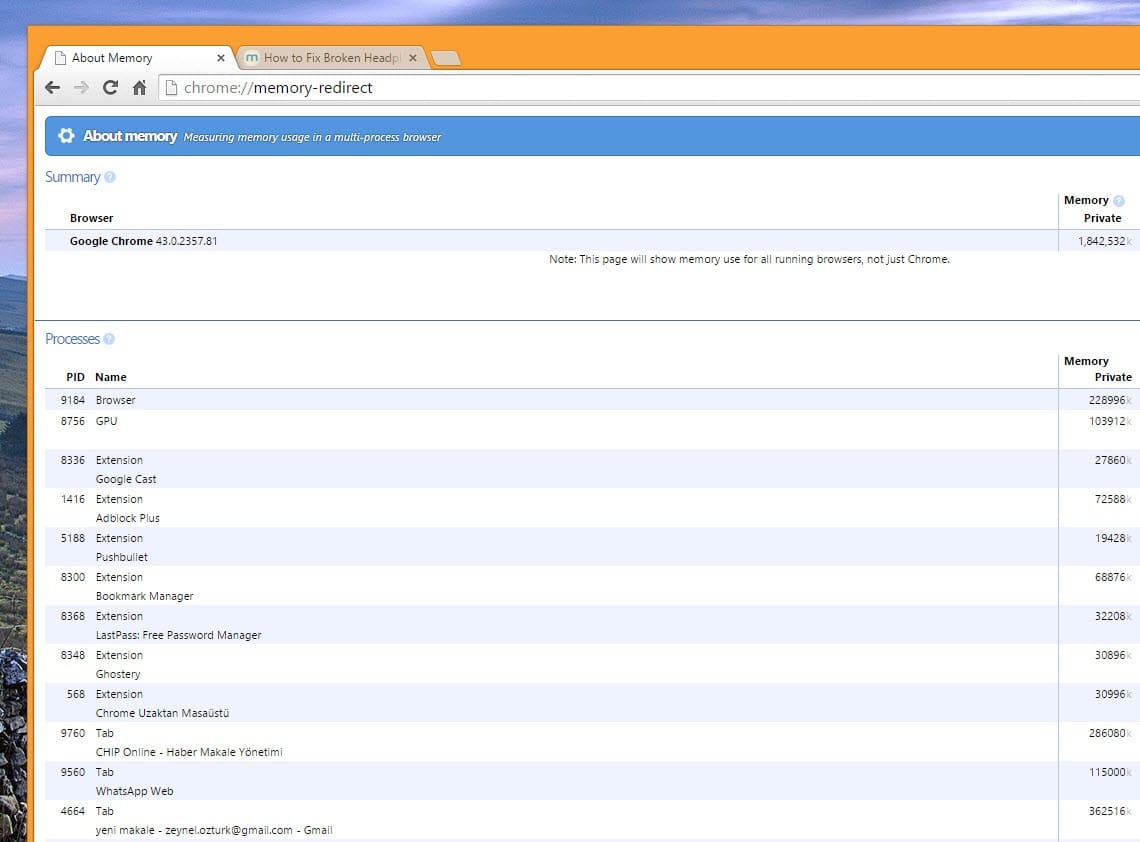Open the Home page button

140,88
